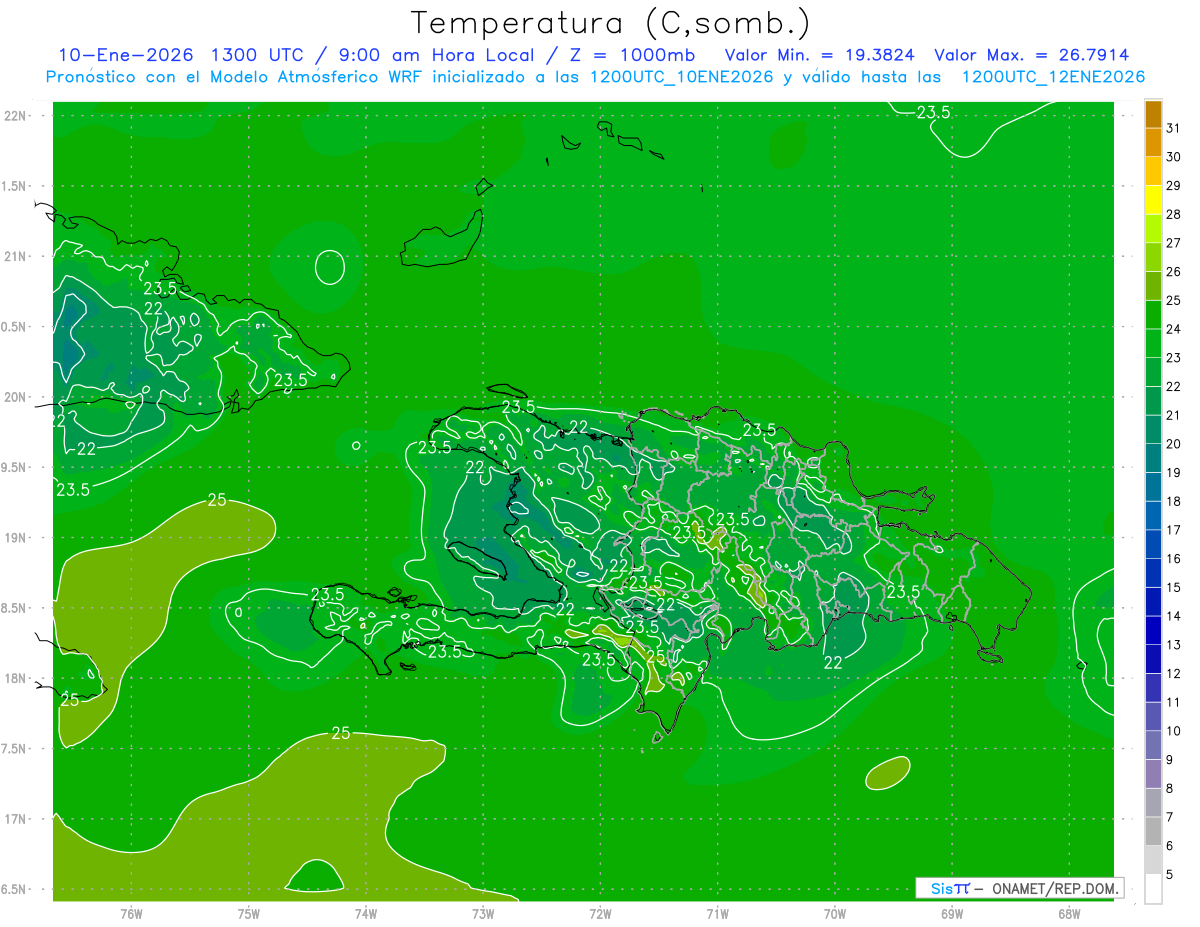Viewport: 1200px width, 927px height.
Task: Click the "69W" longitude axis label
Action: 952,914
